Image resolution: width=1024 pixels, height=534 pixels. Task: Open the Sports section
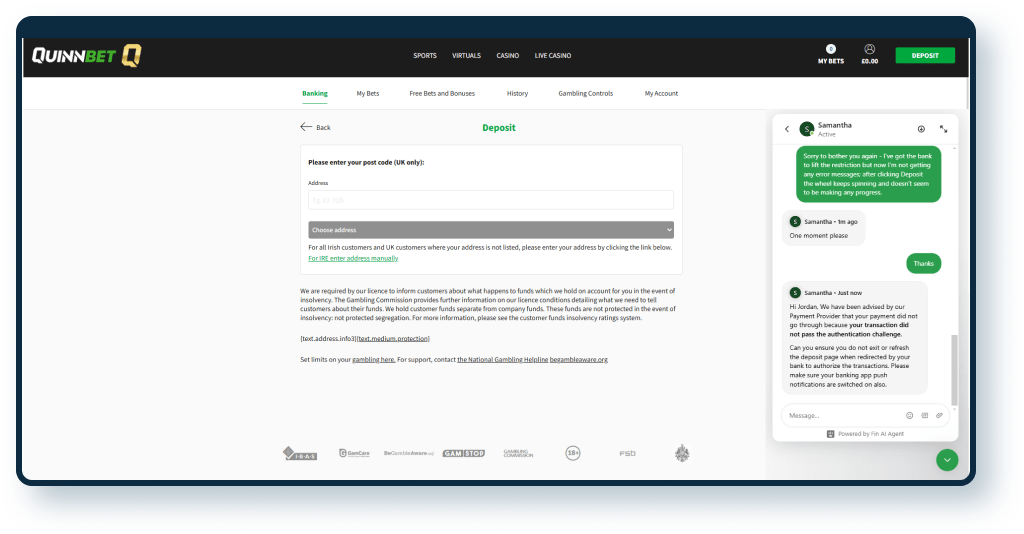[x=424, y=55]
